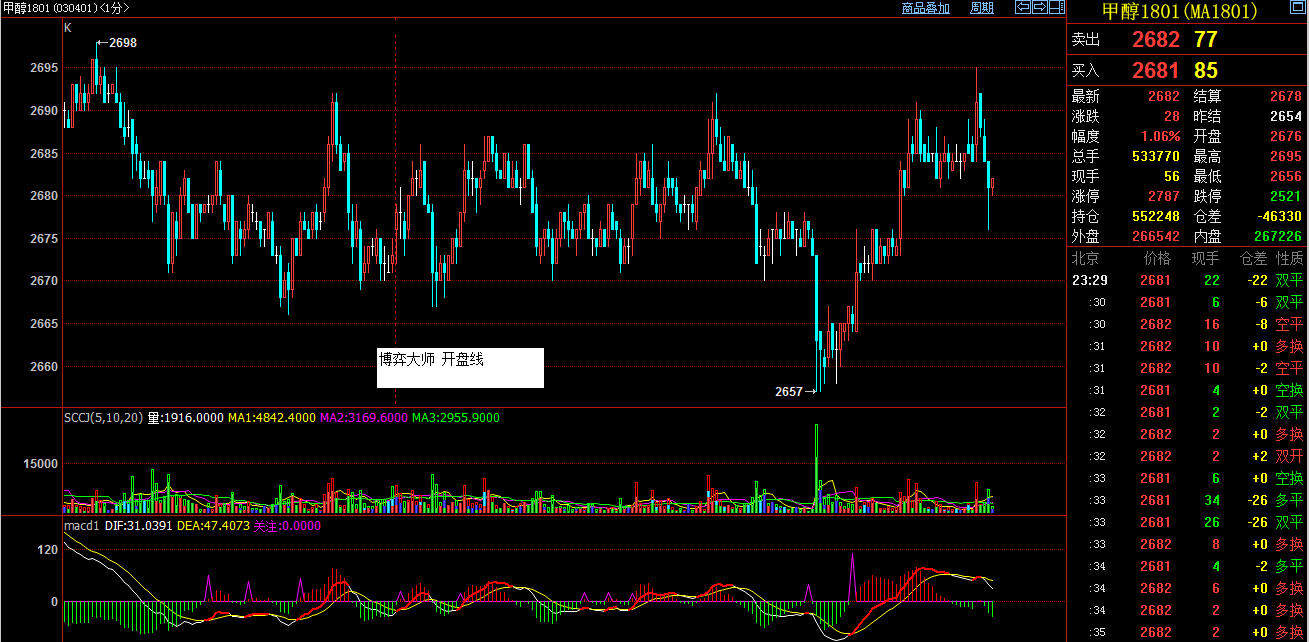Click the 性质 column header in tick list
1309x642 pixels.
[x=1289, y=259]
